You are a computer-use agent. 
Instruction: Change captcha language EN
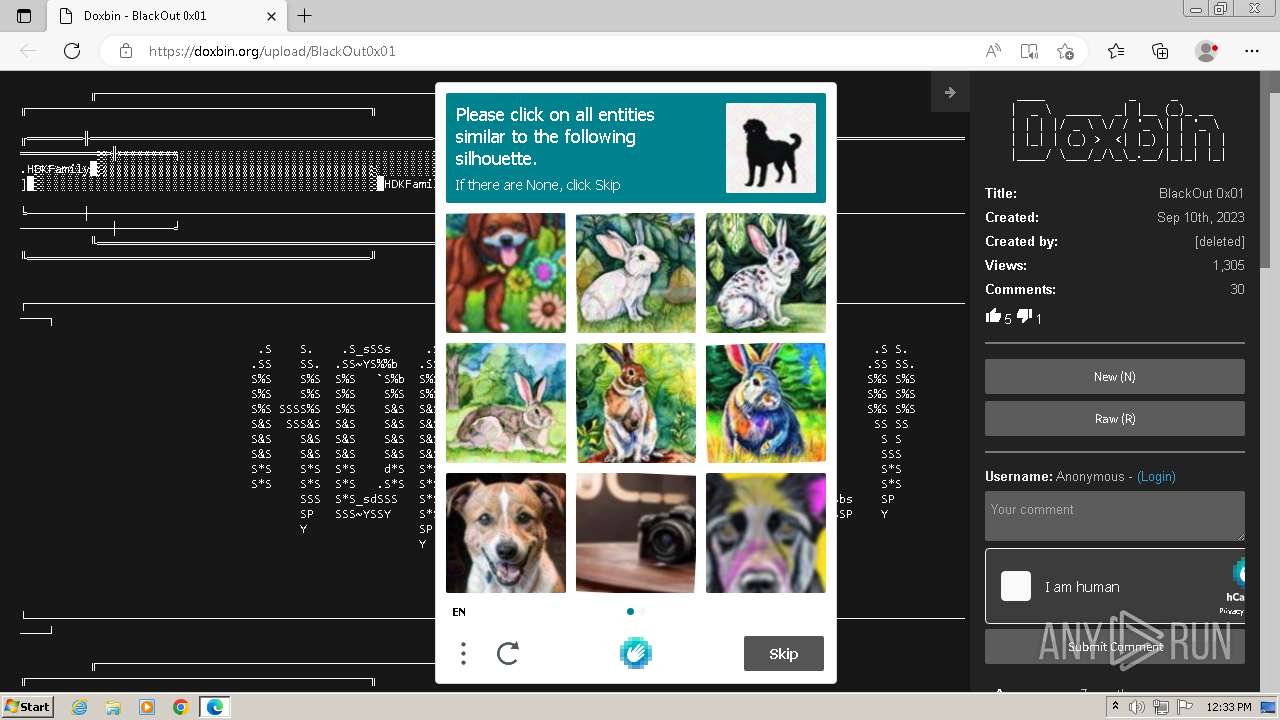[x=459, y=612]
